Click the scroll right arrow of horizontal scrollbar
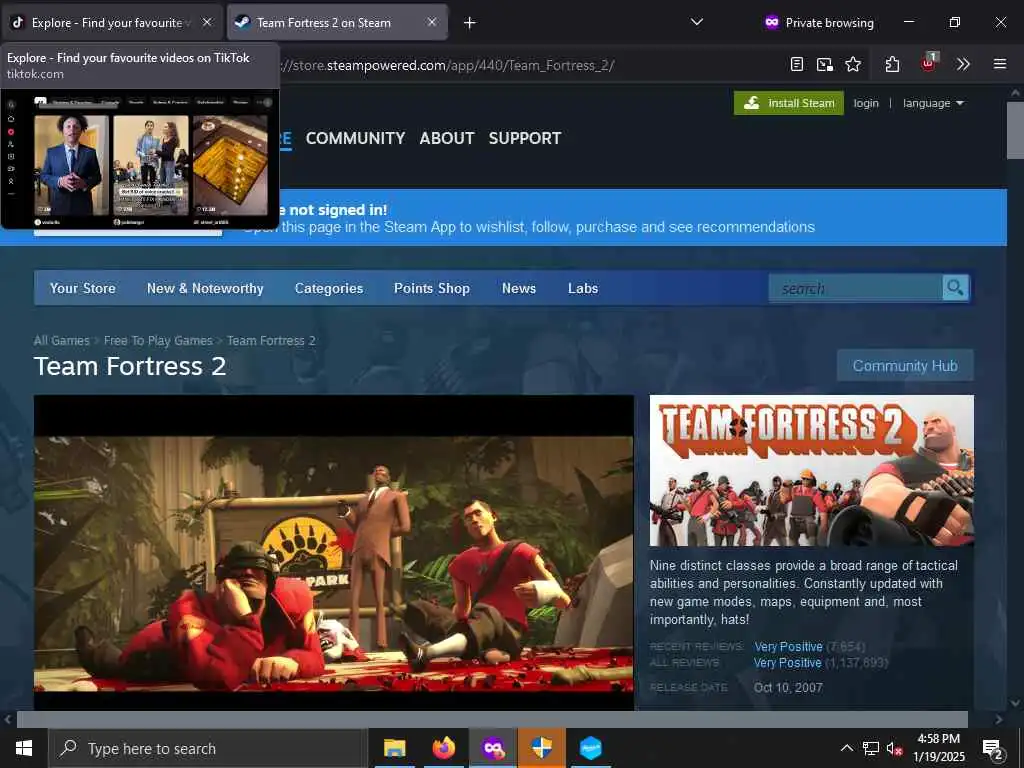 click(999, 720)
